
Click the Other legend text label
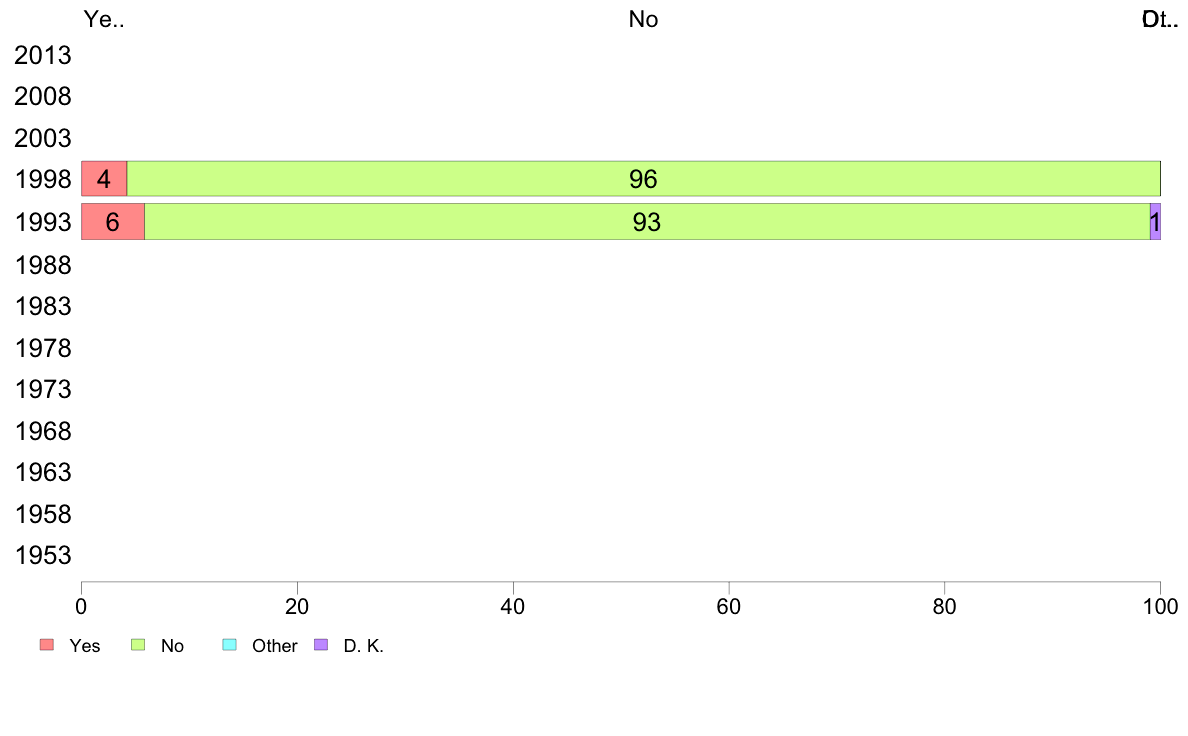pyautogui.click(x=274, y=646)
